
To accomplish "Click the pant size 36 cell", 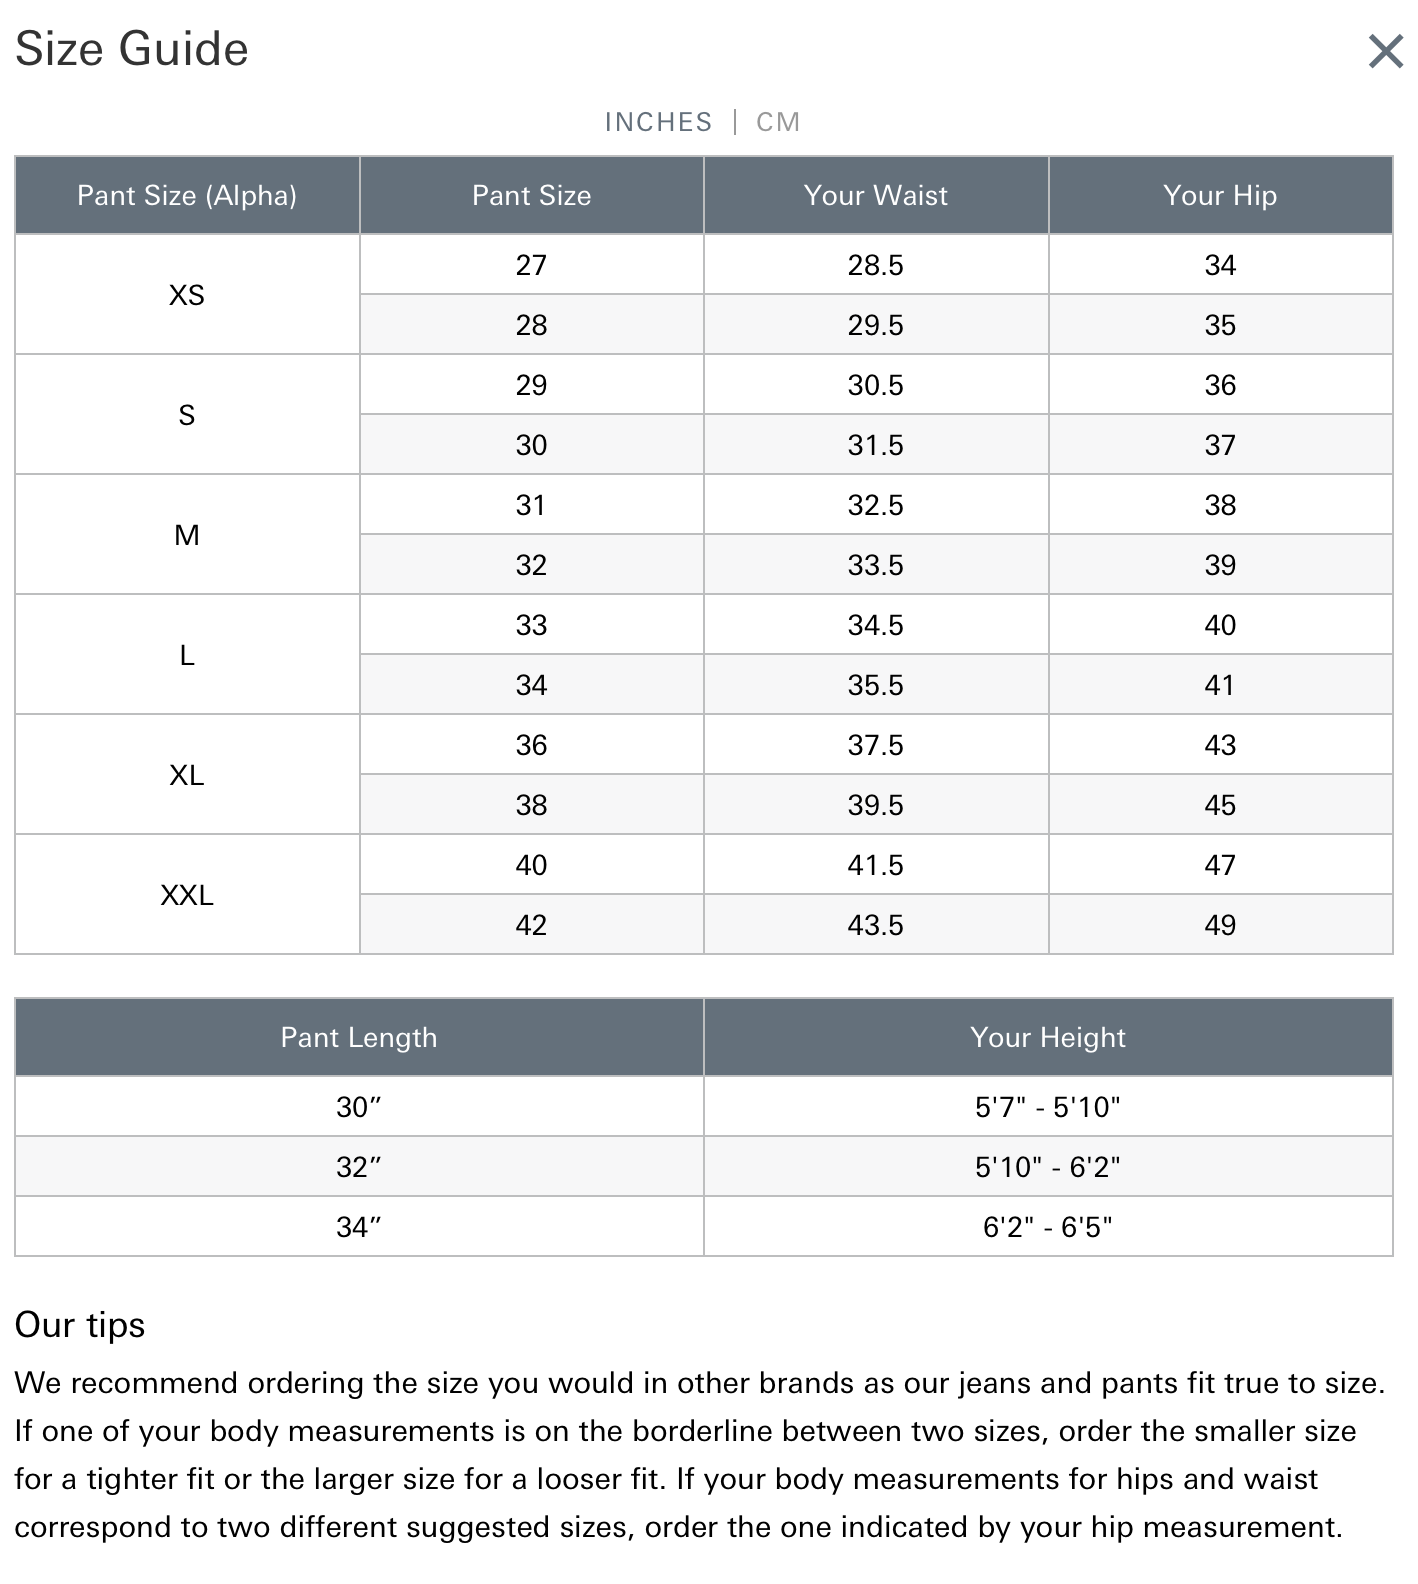I will click(531, 745).
